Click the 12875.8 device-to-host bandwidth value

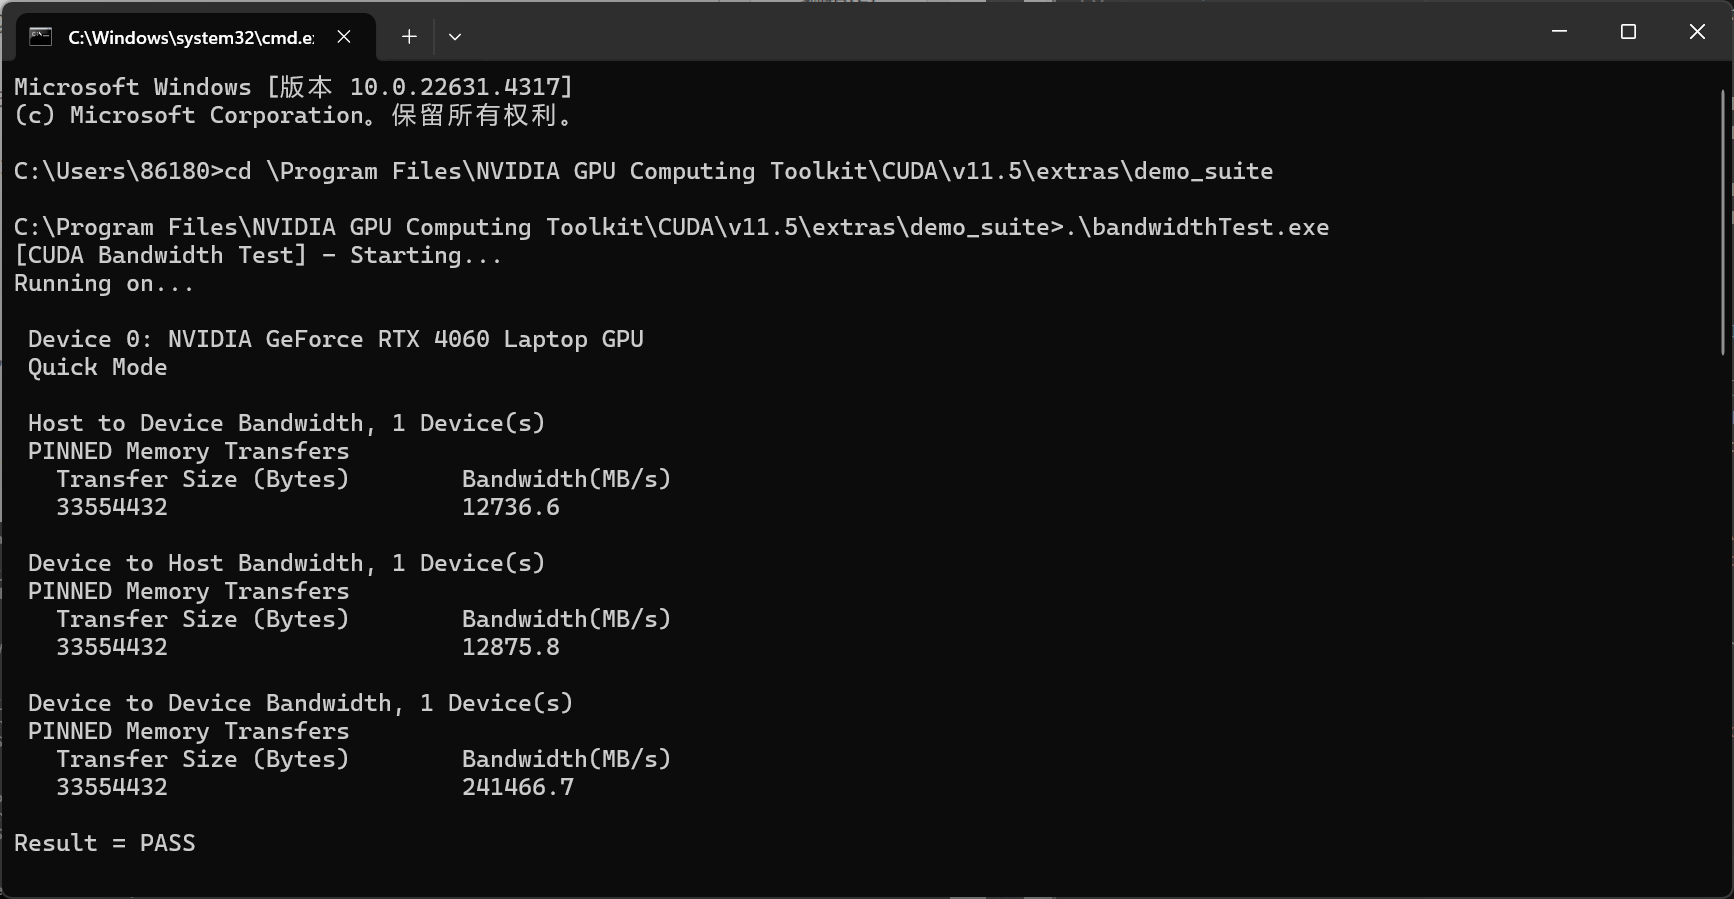tap(511, 647)
